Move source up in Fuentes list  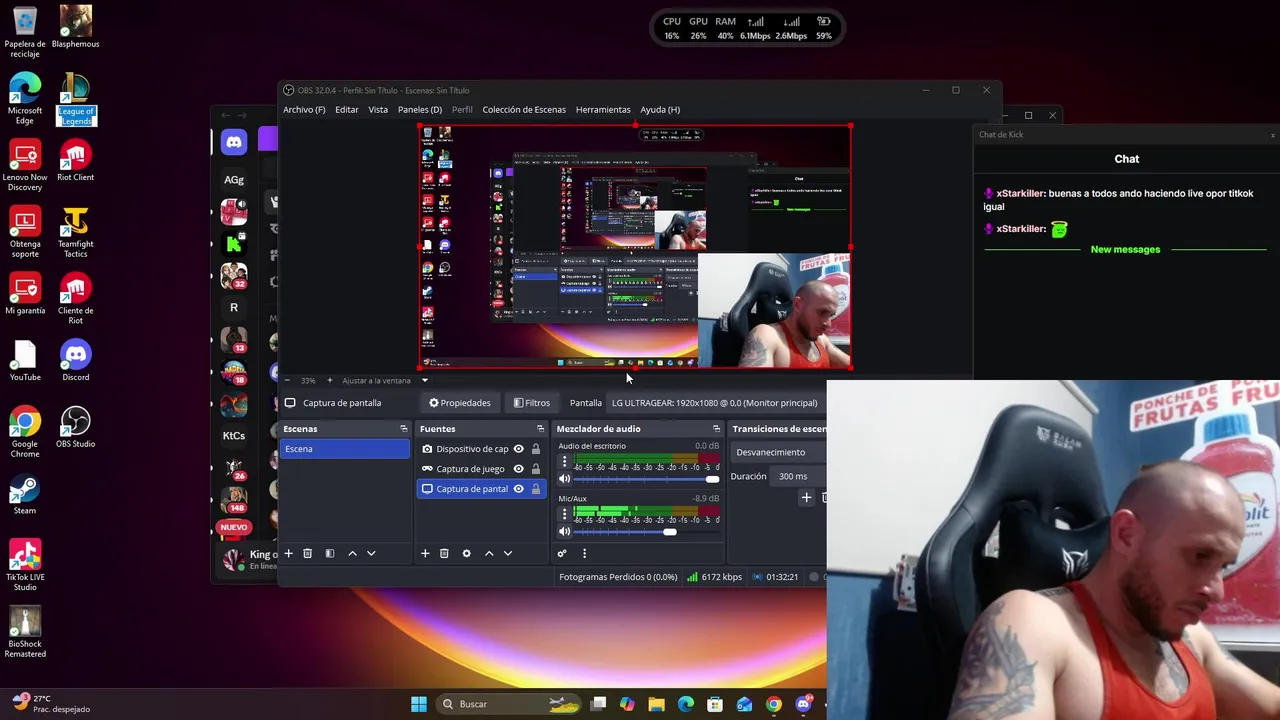click(489, 553)
